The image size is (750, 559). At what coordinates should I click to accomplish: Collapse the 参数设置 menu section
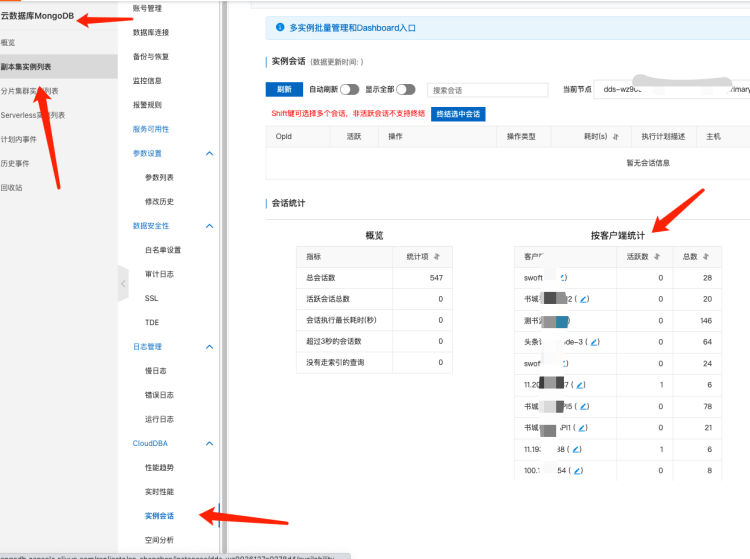[209, 153]
